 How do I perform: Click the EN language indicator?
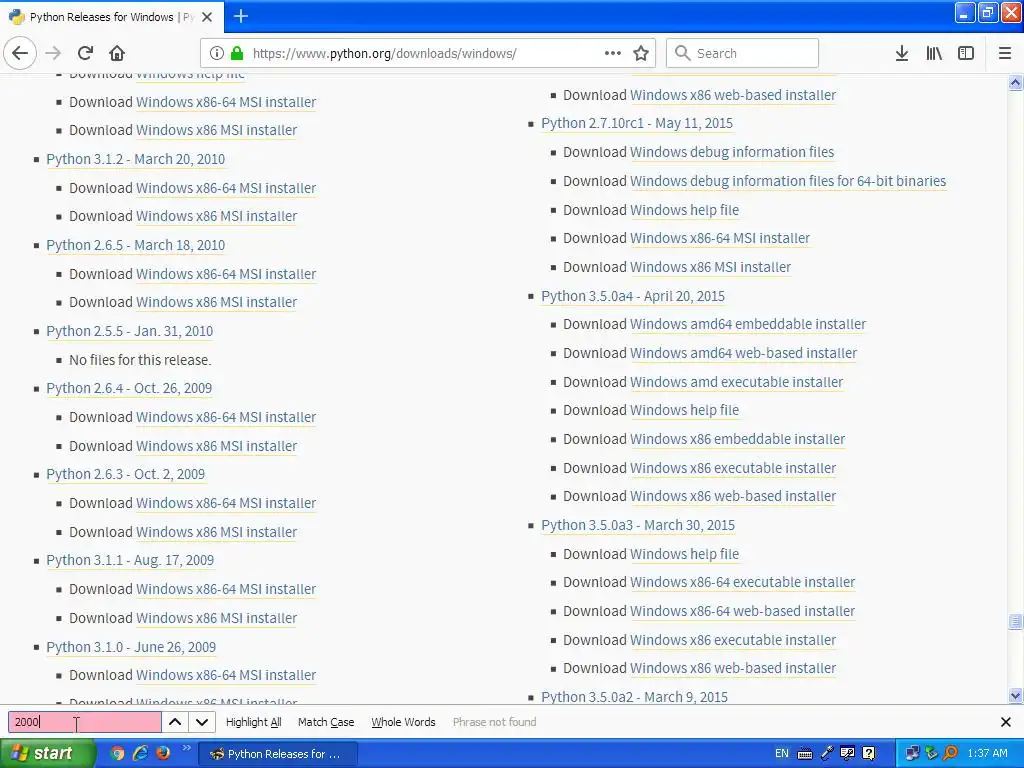pos(781,754)
